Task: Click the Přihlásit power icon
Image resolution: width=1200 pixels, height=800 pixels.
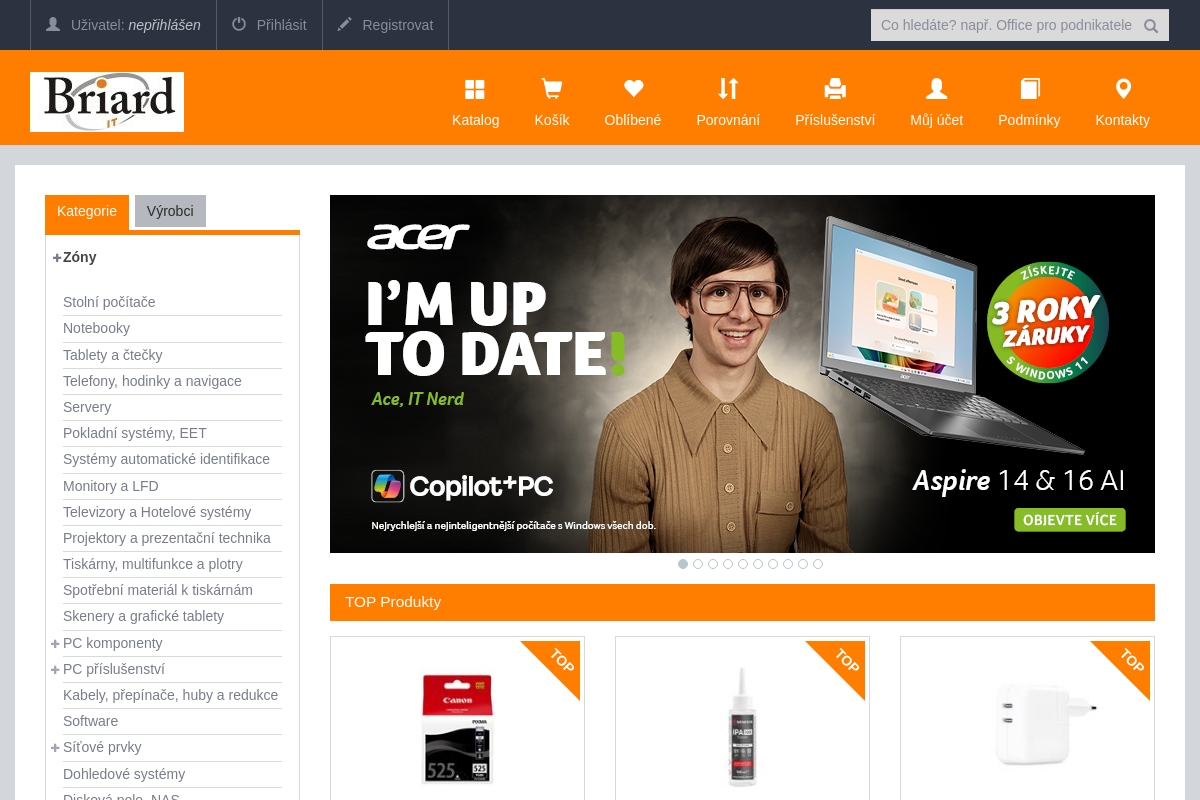Action: click(239, 24)
